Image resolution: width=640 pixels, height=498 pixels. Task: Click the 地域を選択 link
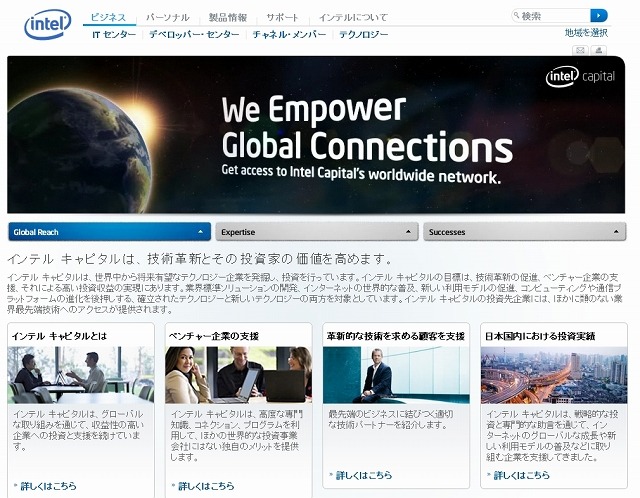(586, 33)
